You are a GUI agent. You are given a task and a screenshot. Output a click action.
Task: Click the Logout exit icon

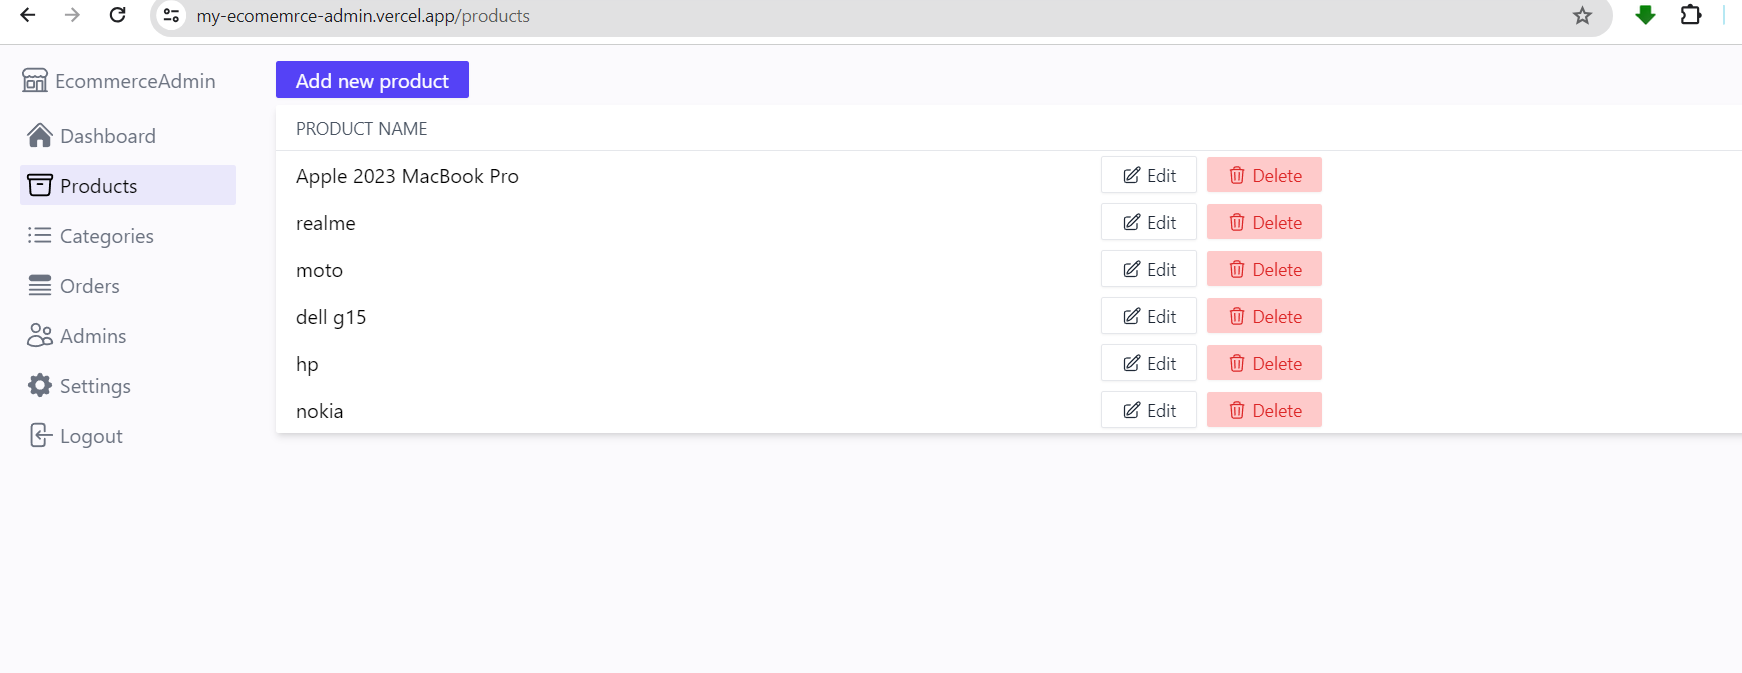click(39, 435)
